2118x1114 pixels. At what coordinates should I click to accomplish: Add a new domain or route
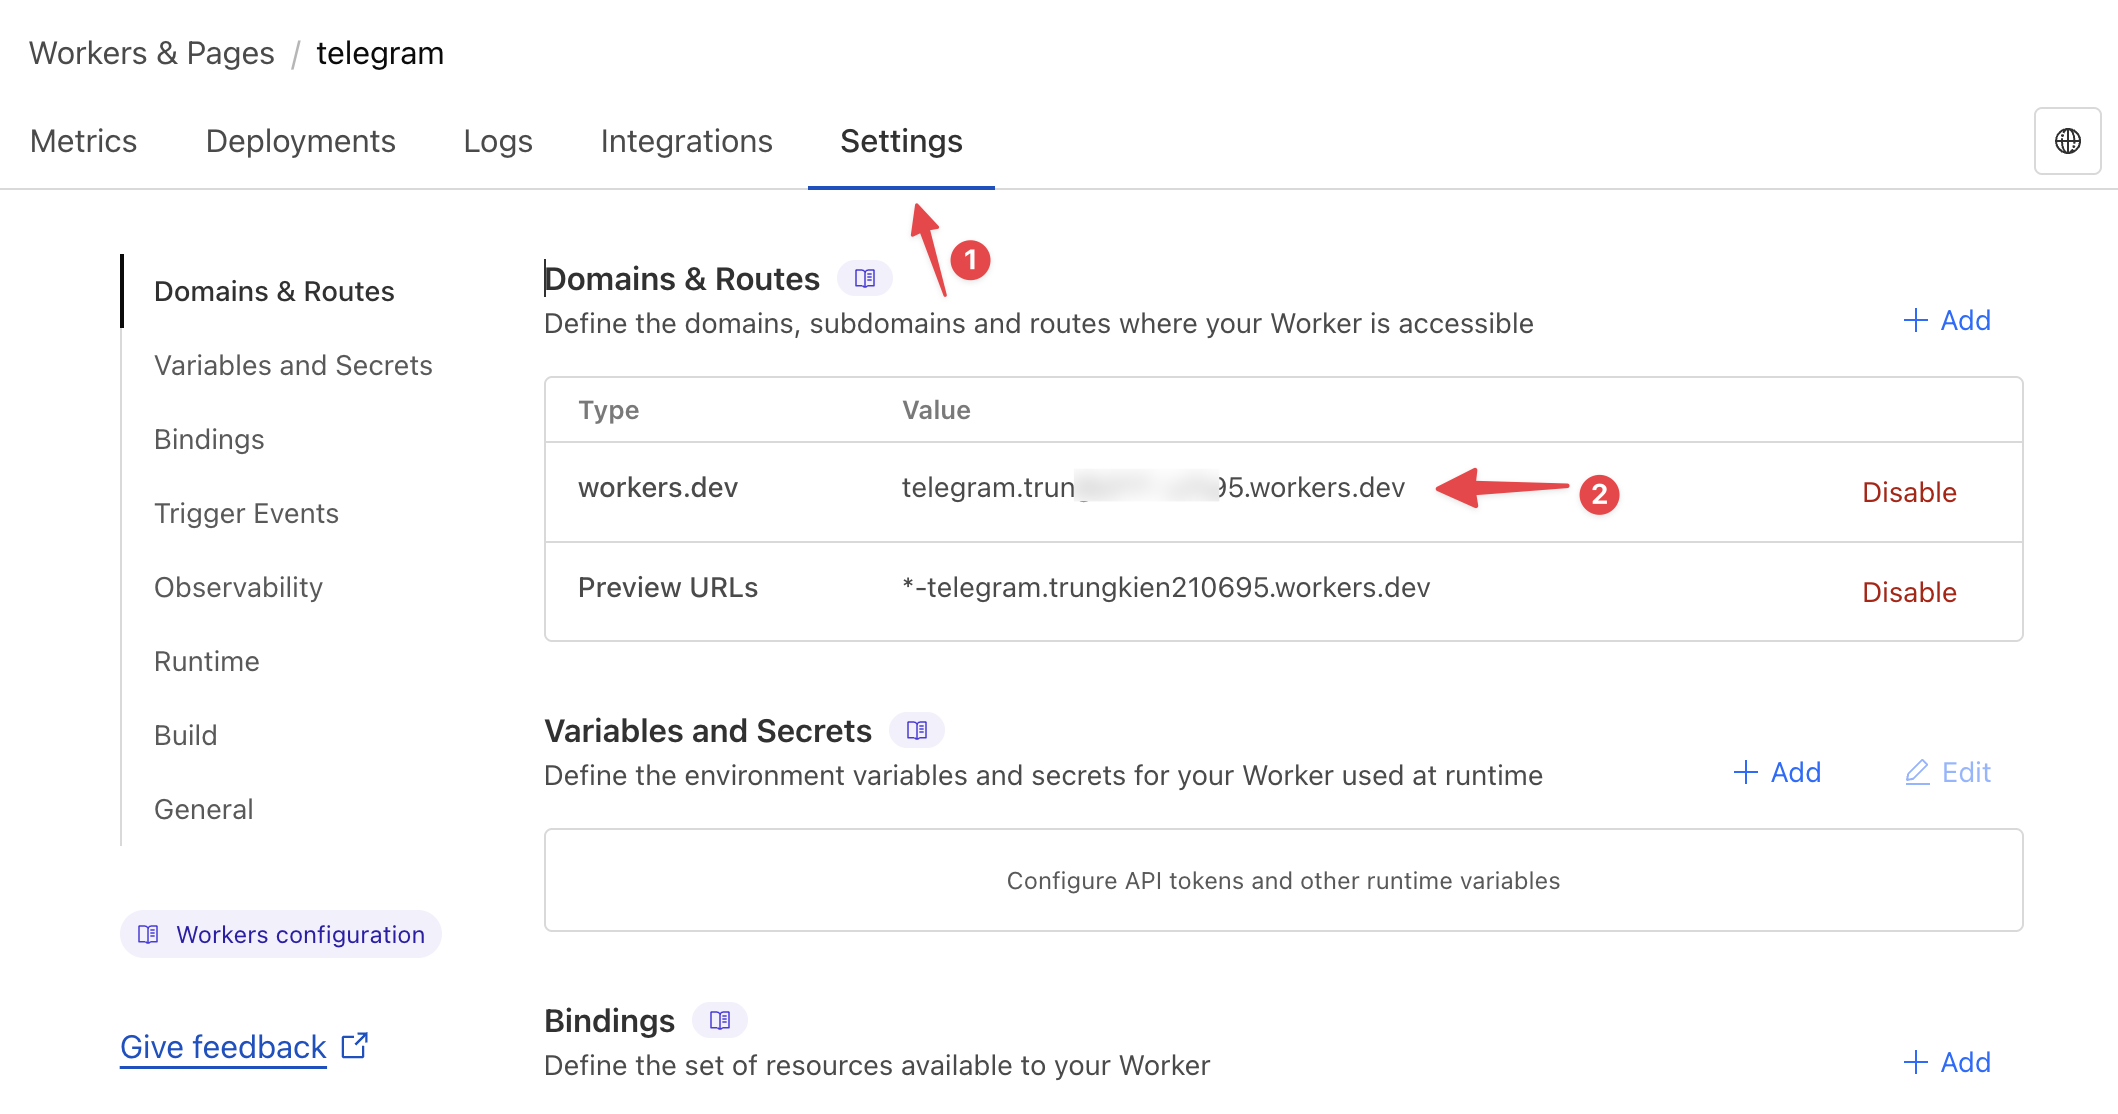[x=1947, y=320]
